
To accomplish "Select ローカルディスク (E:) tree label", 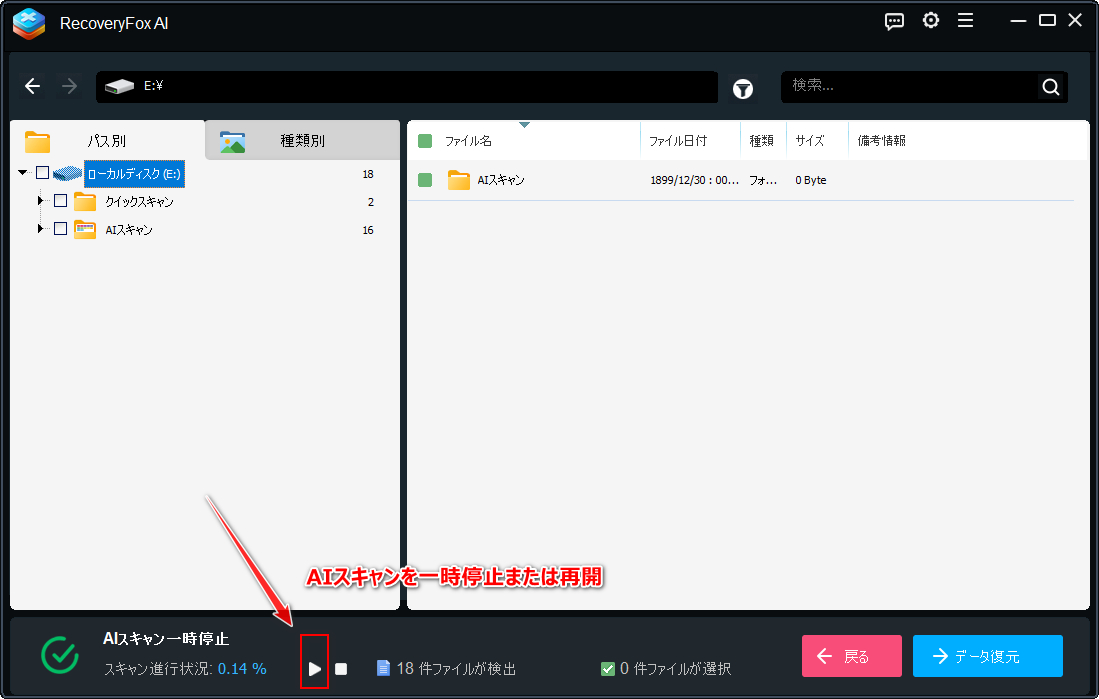I will 134,174.
